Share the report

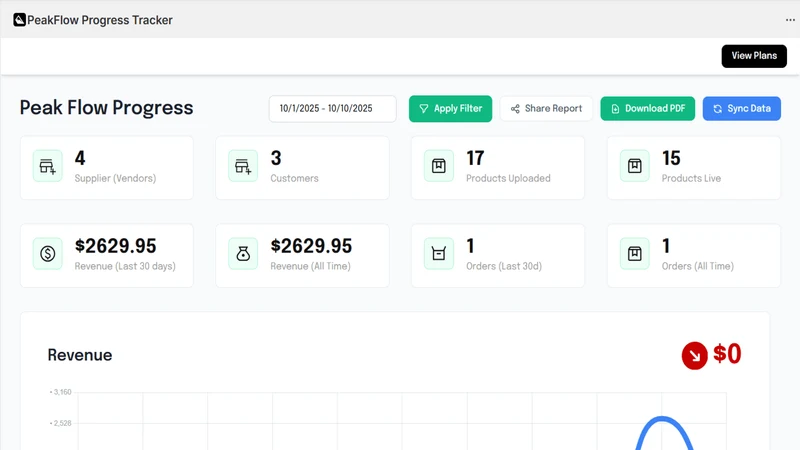(x=546, y=108)
